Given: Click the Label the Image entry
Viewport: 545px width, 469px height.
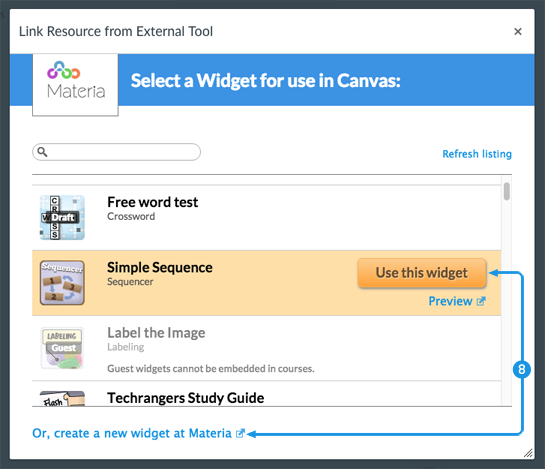Looking at the screenshot, I should pos(267,348).
